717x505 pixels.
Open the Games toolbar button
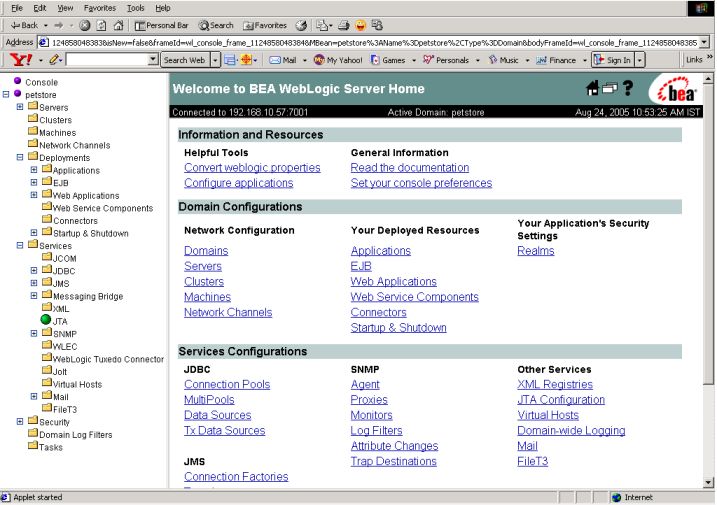coord(388,60)
